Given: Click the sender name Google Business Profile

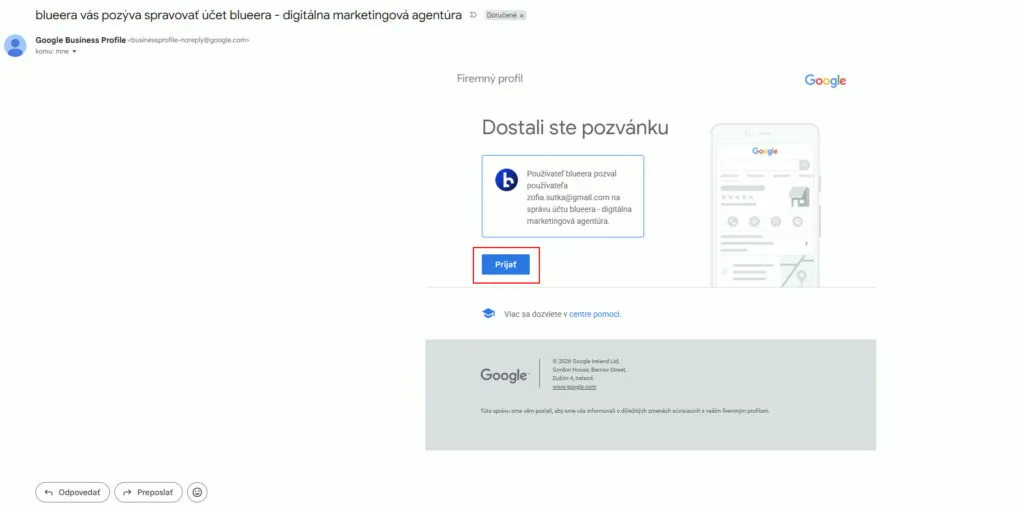Looking at the screenshot, I should [x=80, y=40].
